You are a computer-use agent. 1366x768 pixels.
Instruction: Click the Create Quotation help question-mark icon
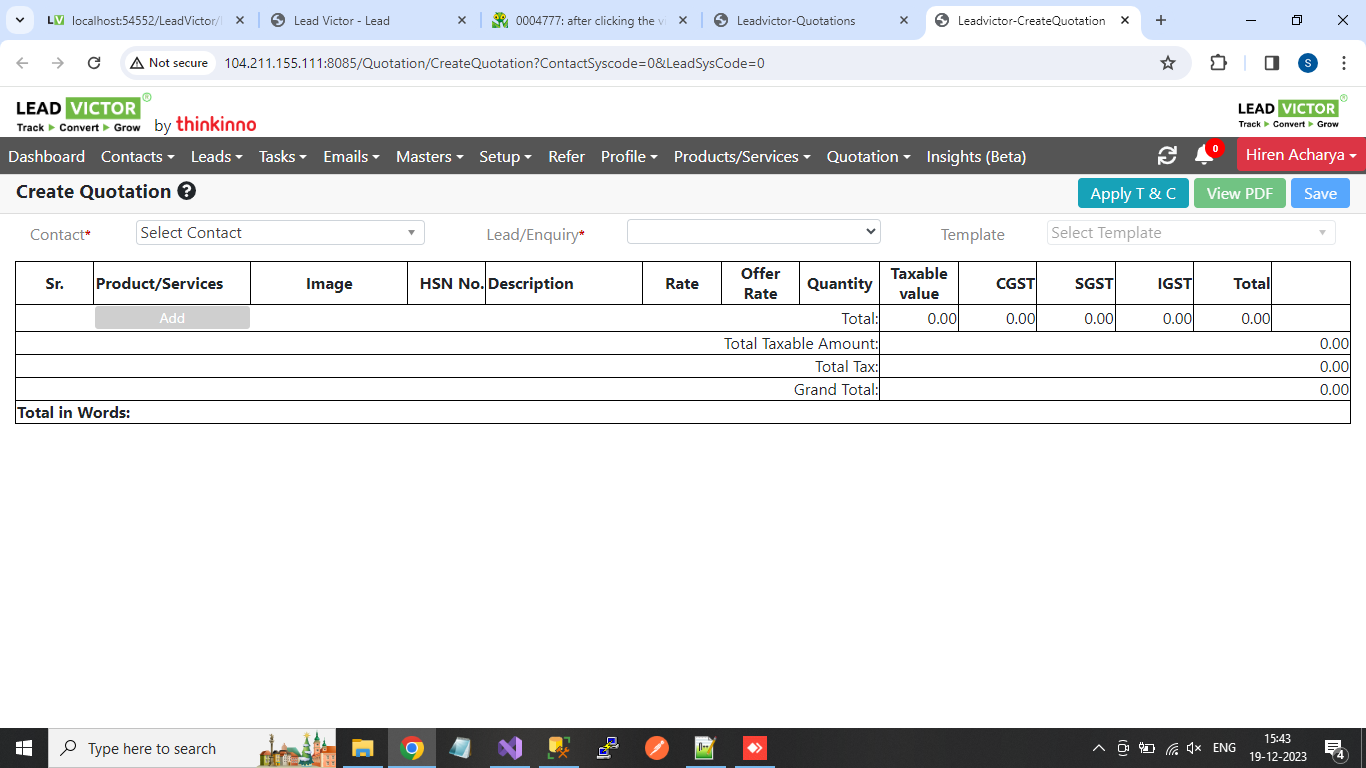pos(187,191)
